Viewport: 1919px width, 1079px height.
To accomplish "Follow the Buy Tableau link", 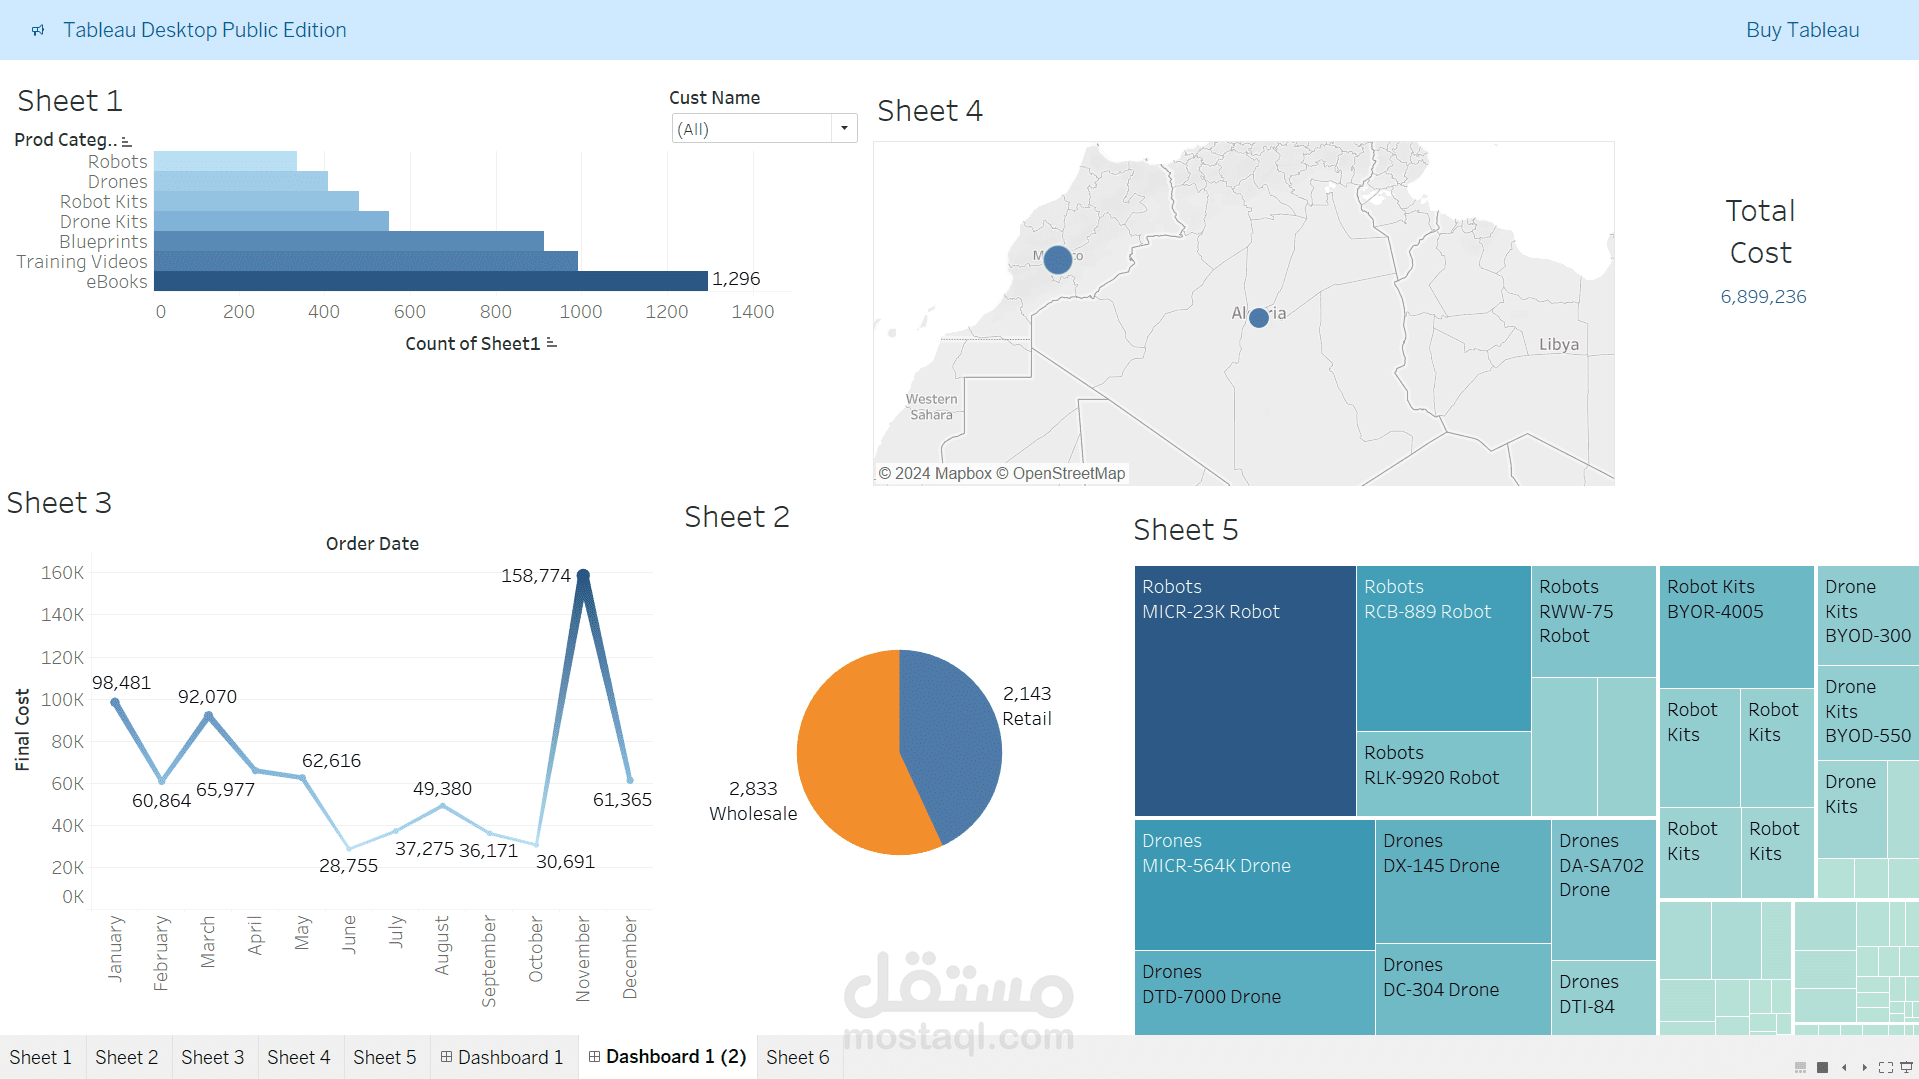I will (1802, 30).
